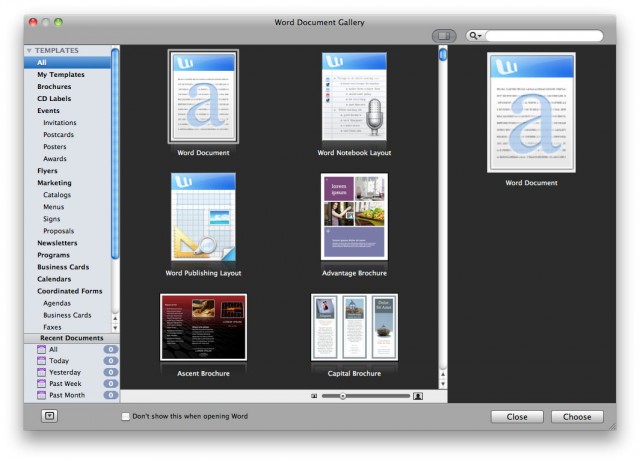Screen dimensions: 640x463
Task: Collapse the TEMPLATES disclosure triangle
Action: tap(29, 51)
